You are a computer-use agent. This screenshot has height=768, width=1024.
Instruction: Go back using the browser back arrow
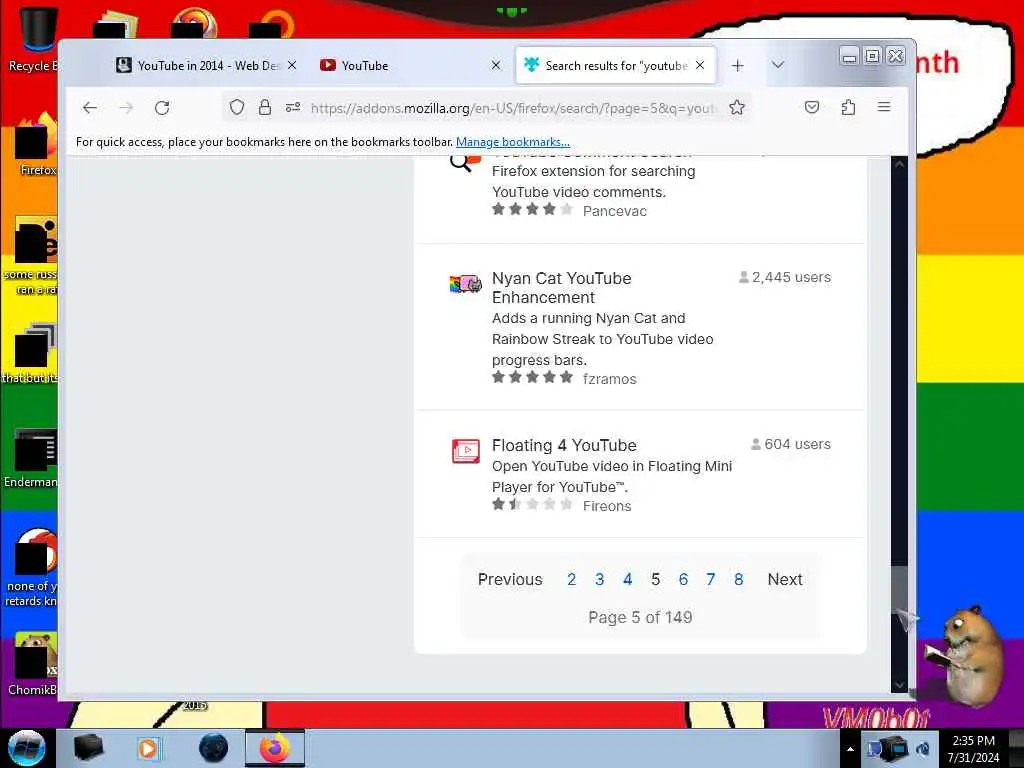(90, 108)
